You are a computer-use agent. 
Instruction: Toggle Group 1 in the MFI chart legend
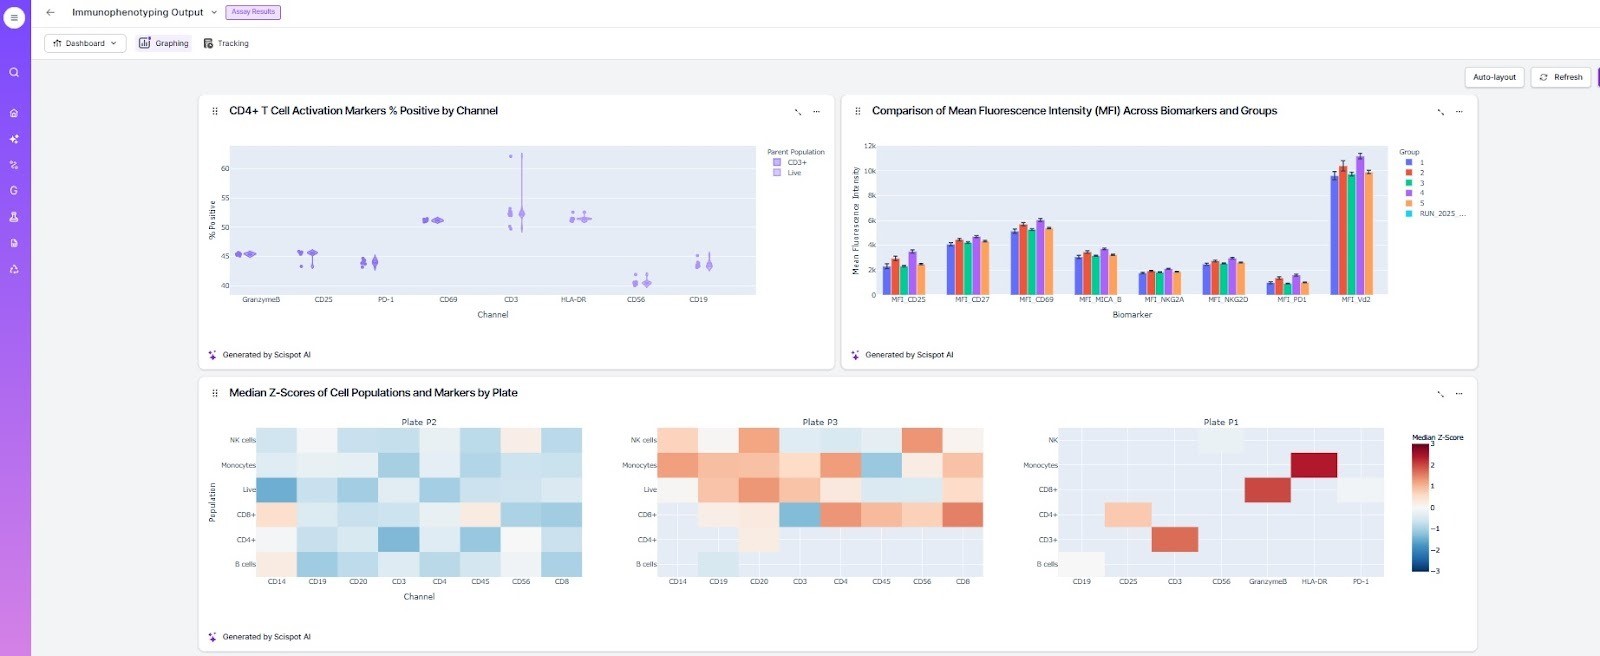pyautogui.click(x=1414, y=162)
